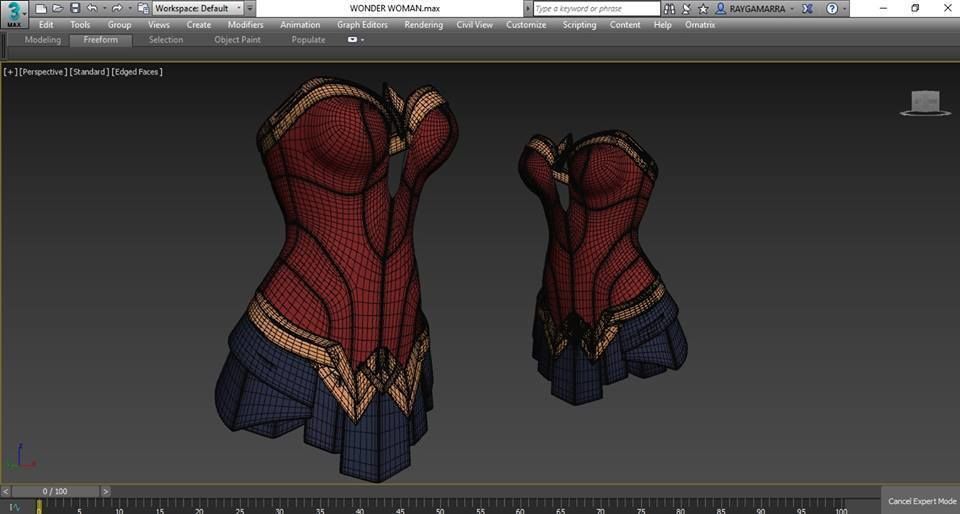
Task: Click the Help question mark icon
Action: [831, 9]
